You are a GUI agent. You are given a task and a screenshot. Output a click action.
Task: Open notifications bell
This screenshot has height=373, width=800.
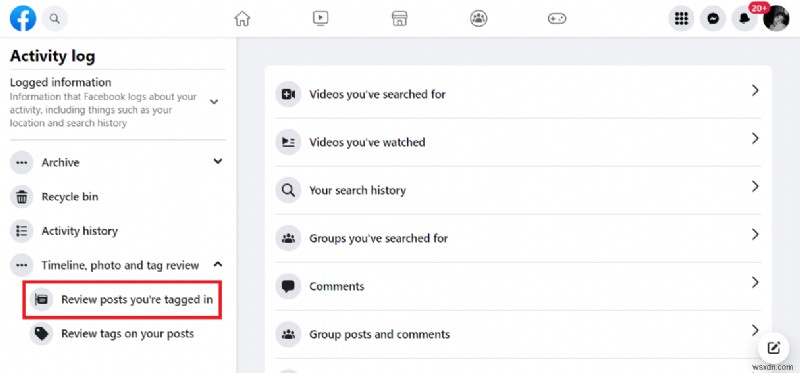[743, 19]
